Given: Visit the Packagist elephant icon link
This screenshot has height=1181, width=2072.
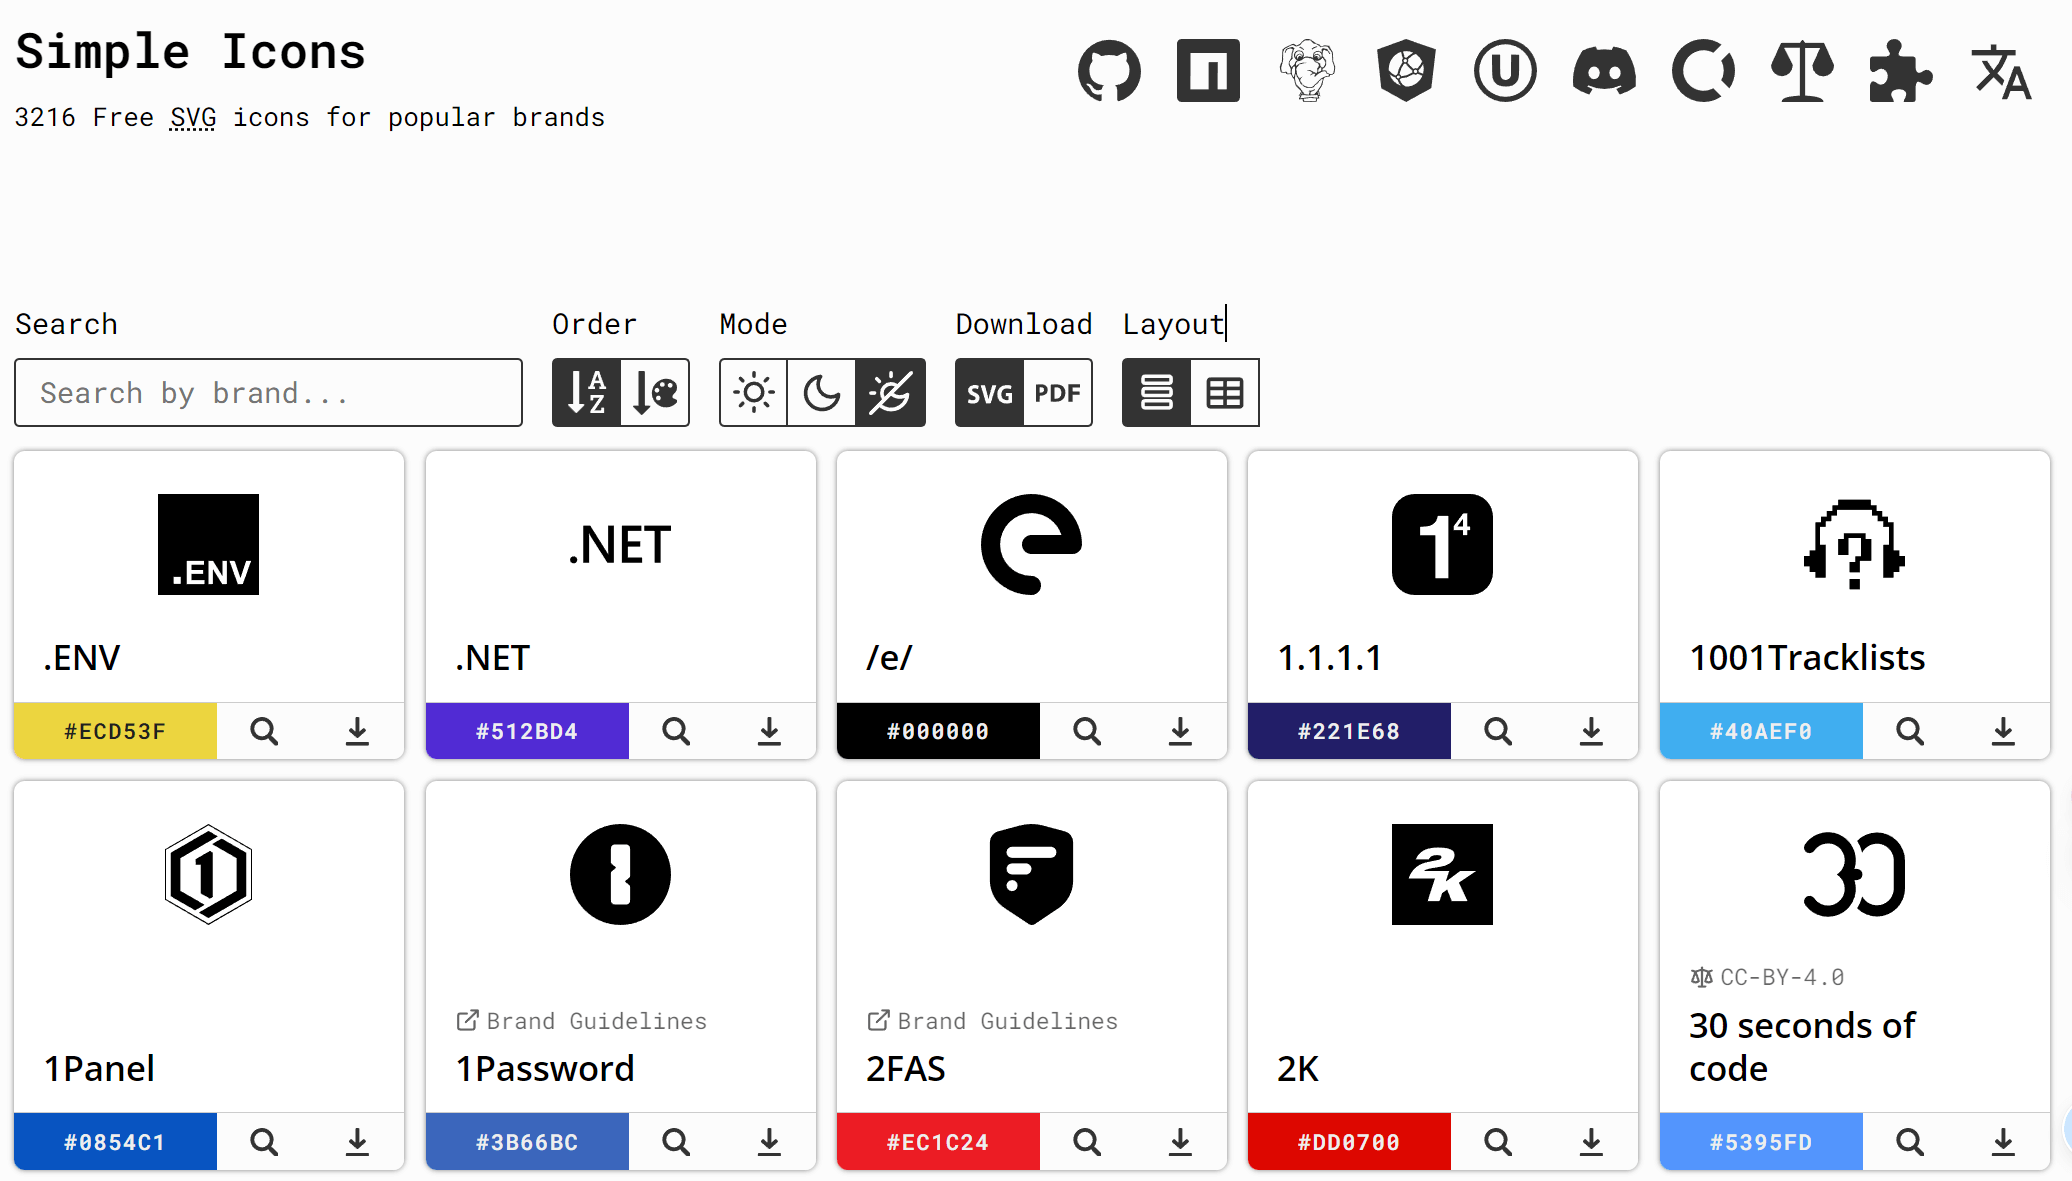Looking at the screenshot, I should pos(1307,70).
